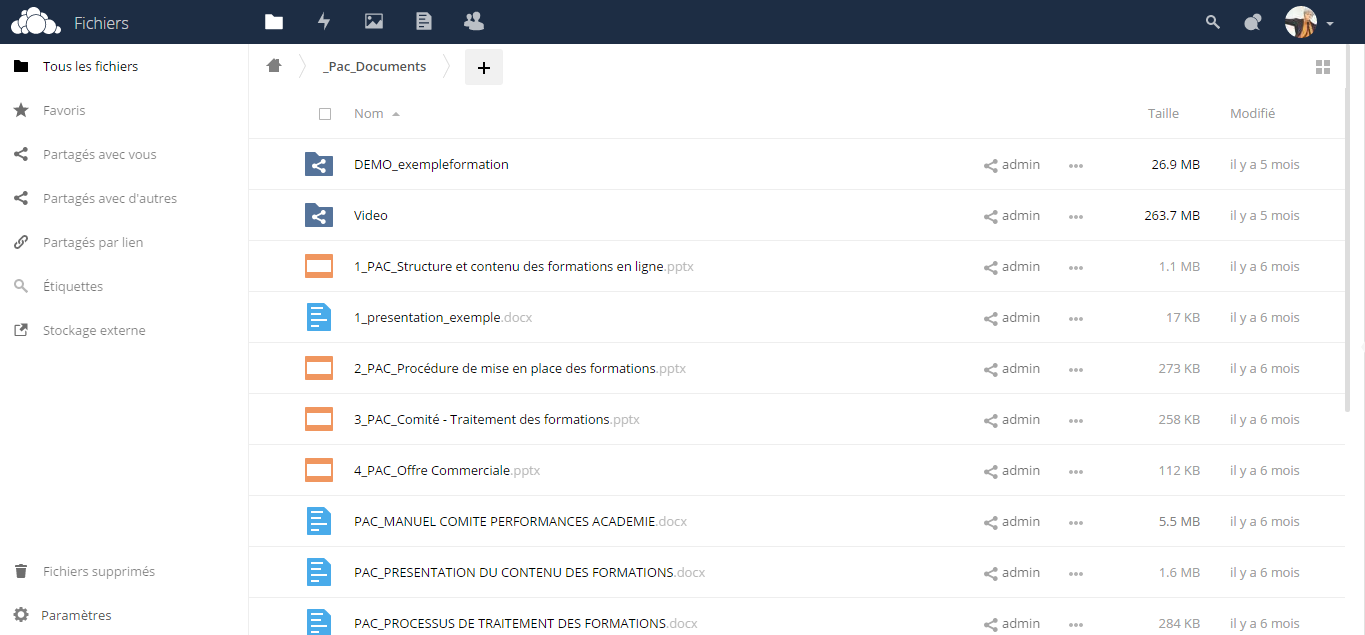Open notifications via the bell icon
The height and width of the screenshot is (635, 1365).
tap(1253, 21)
